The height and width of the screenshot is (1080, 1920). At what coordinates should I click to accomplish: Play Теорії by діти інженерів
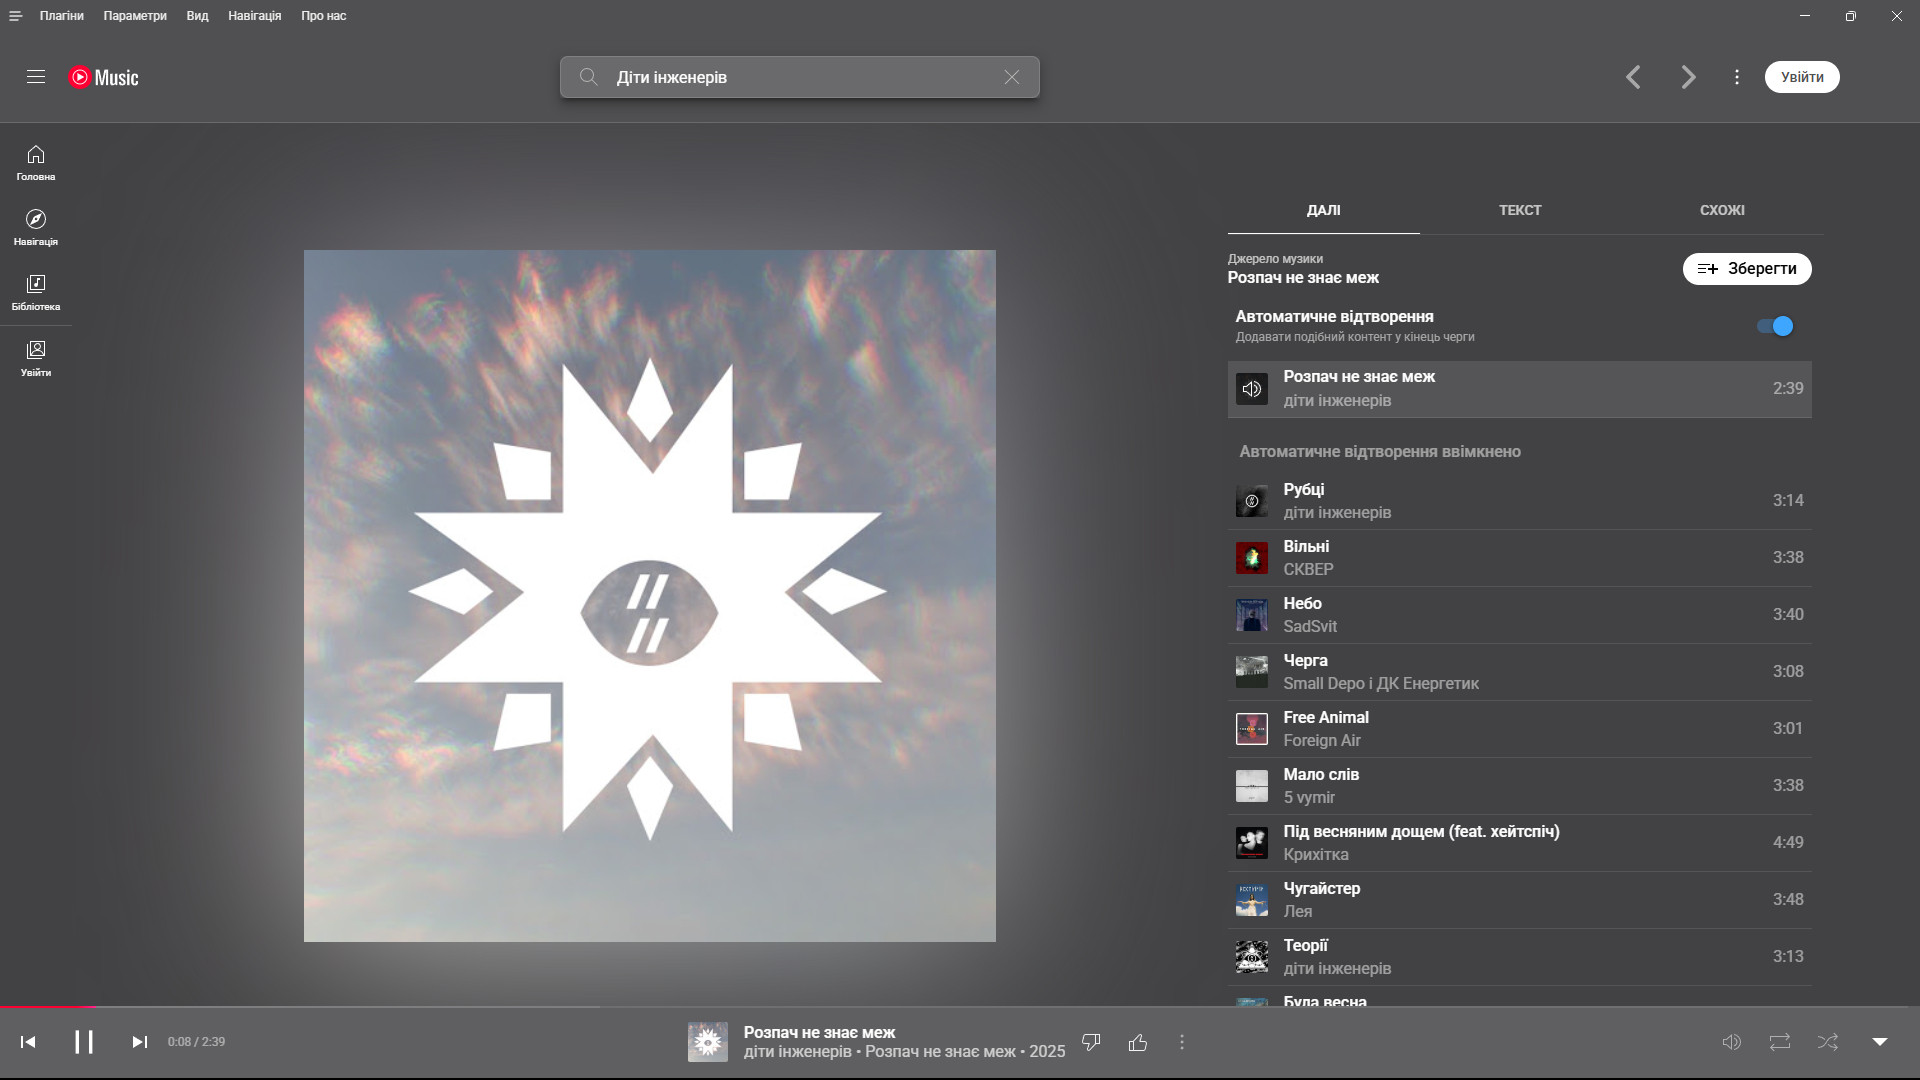(x=1520, y=957)
